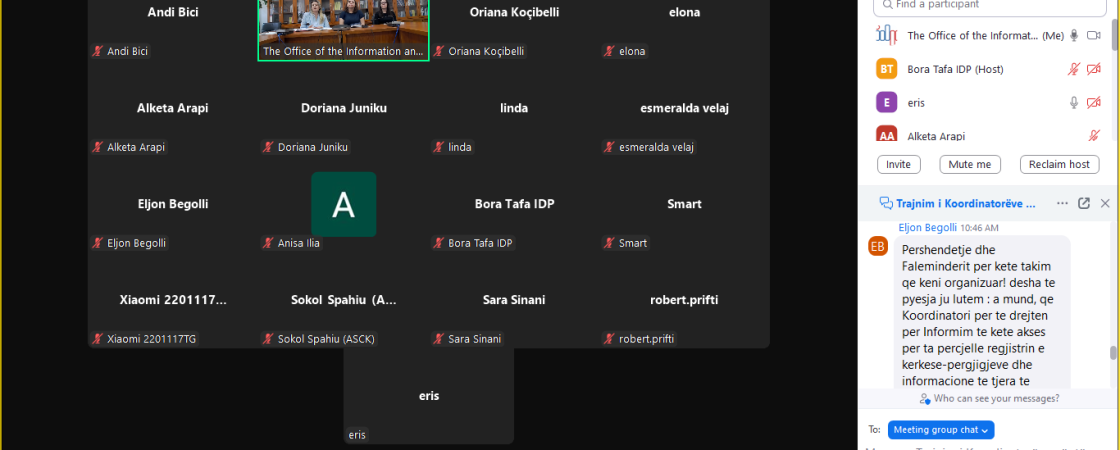Click the chat bubble icon beside Trajnim title
The image size is (1120, 450).
coord(885,203)
